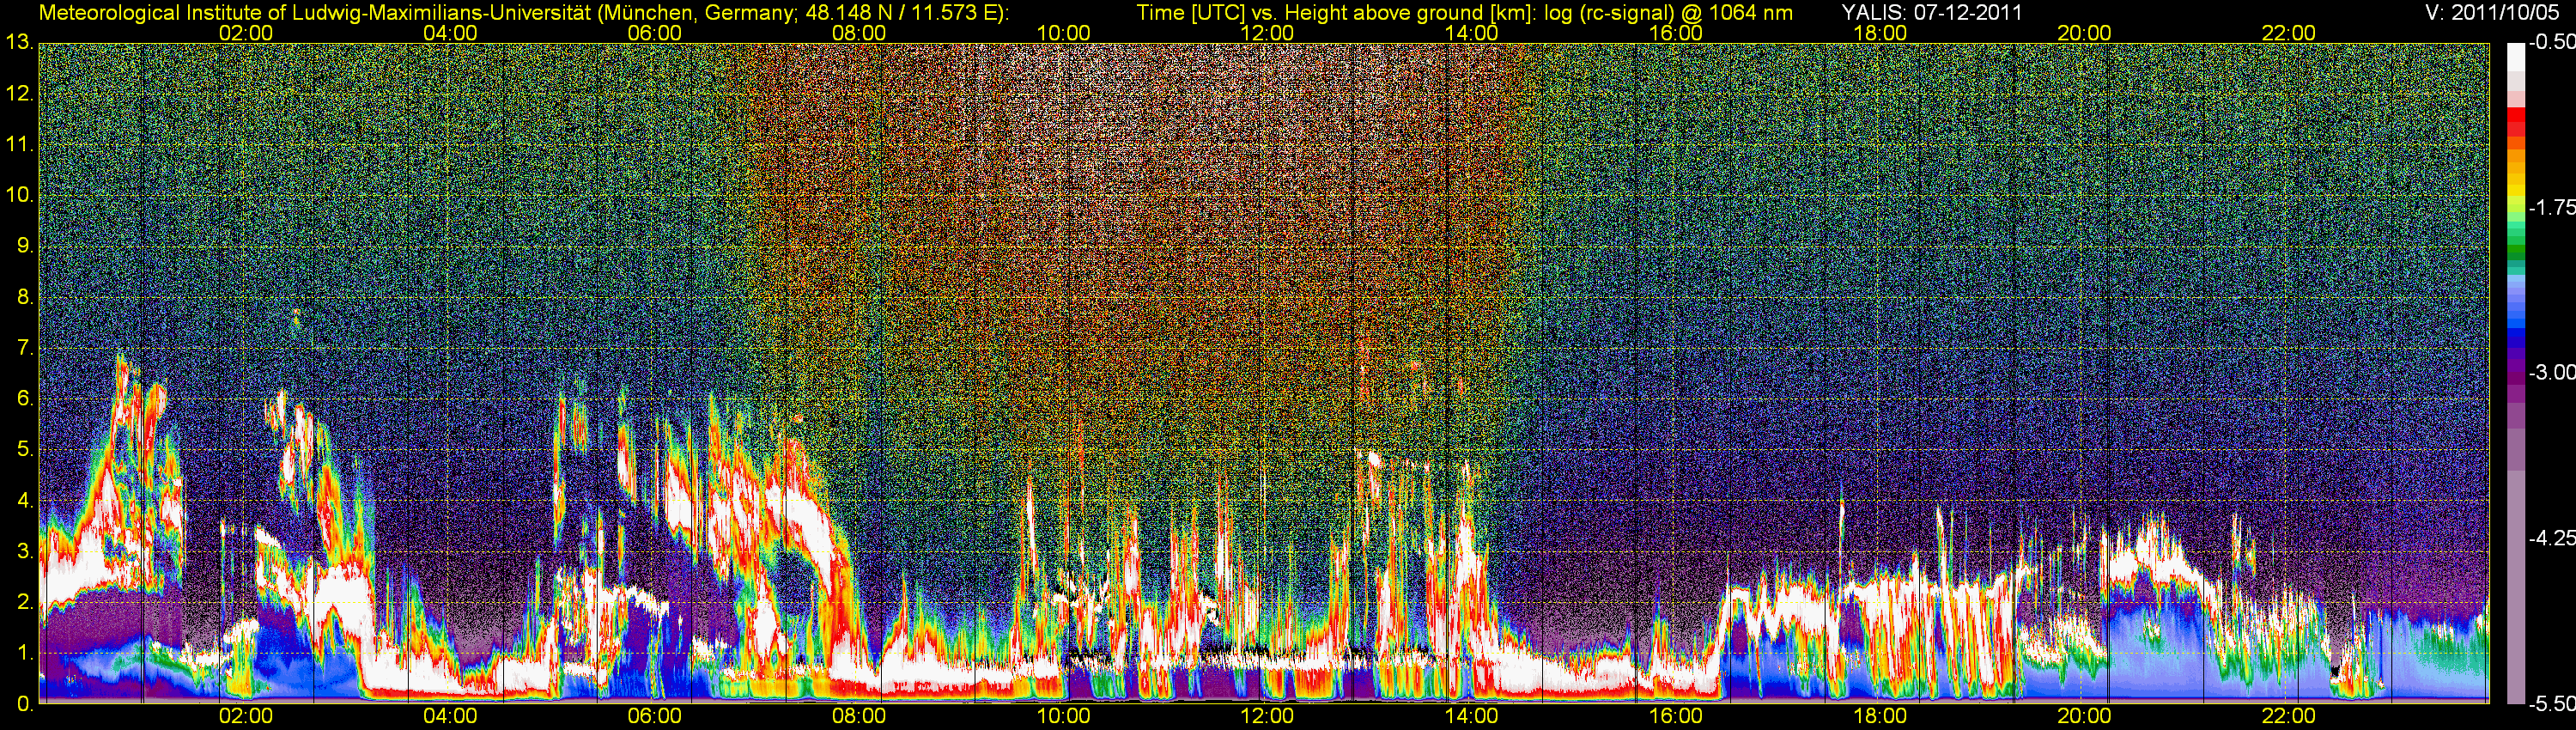Click the '8.' height axis label

[x=26, y=298]
